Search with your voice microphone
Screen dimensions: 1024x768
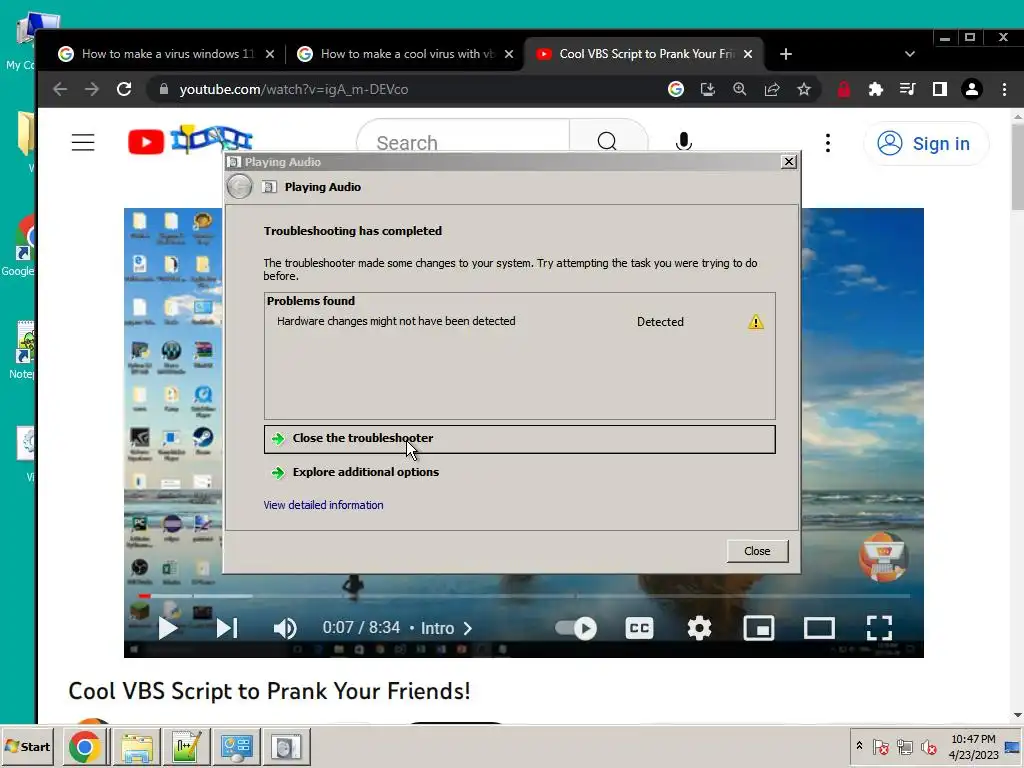click(684, 142)
